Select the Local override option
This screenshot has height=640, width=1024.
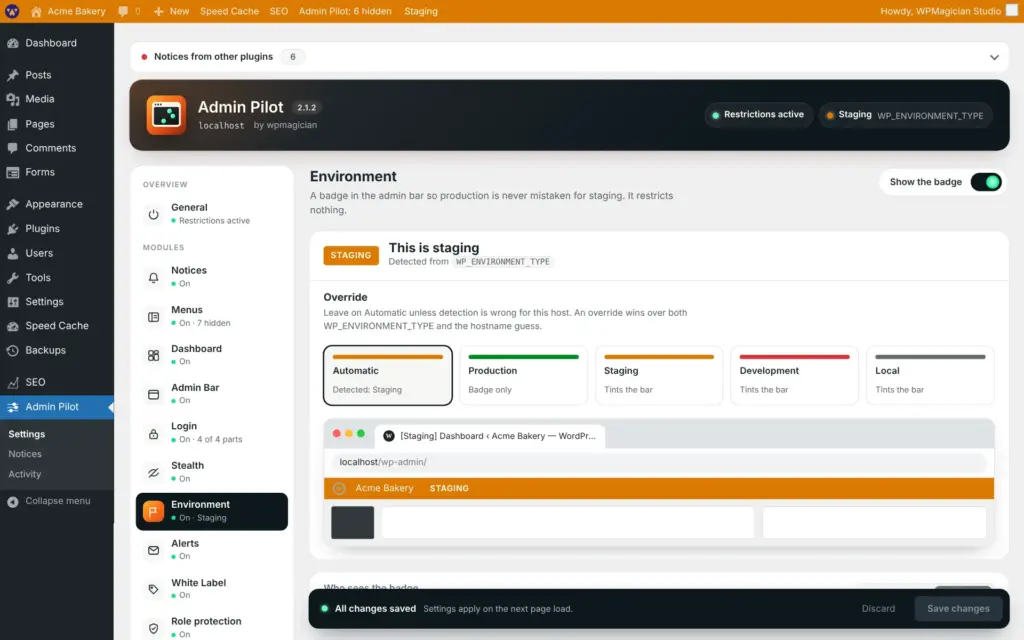tap(930, 376)
